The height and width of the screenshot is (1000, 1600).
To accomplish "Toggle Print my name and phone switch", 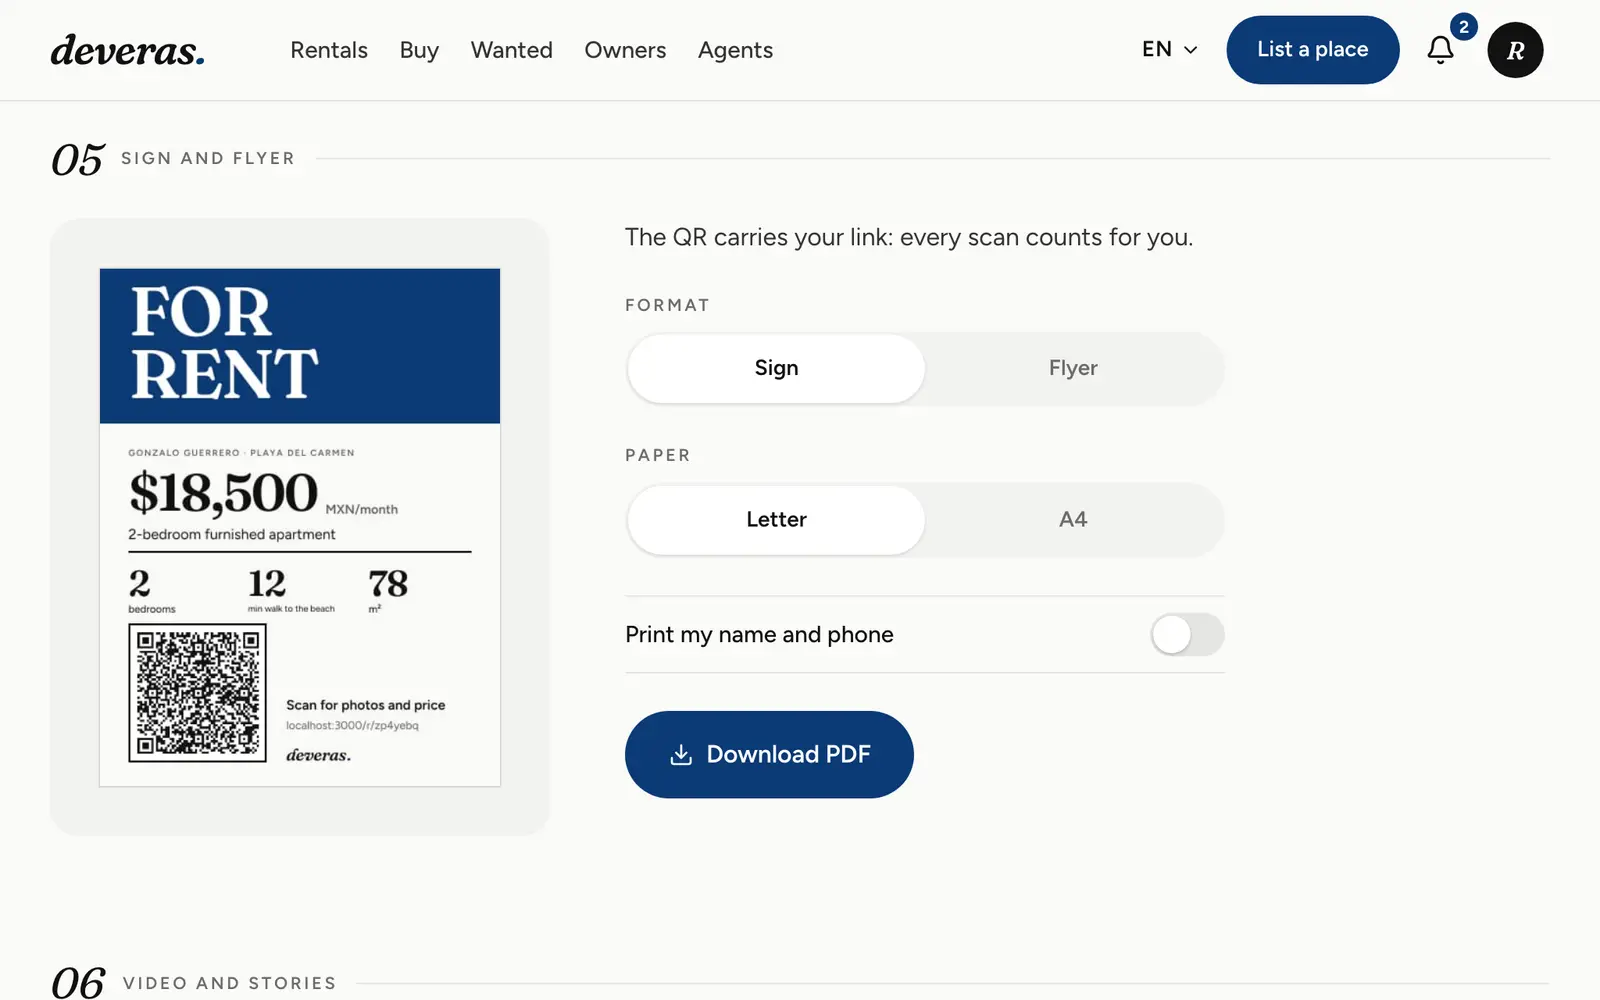I will click(1187, 634).
